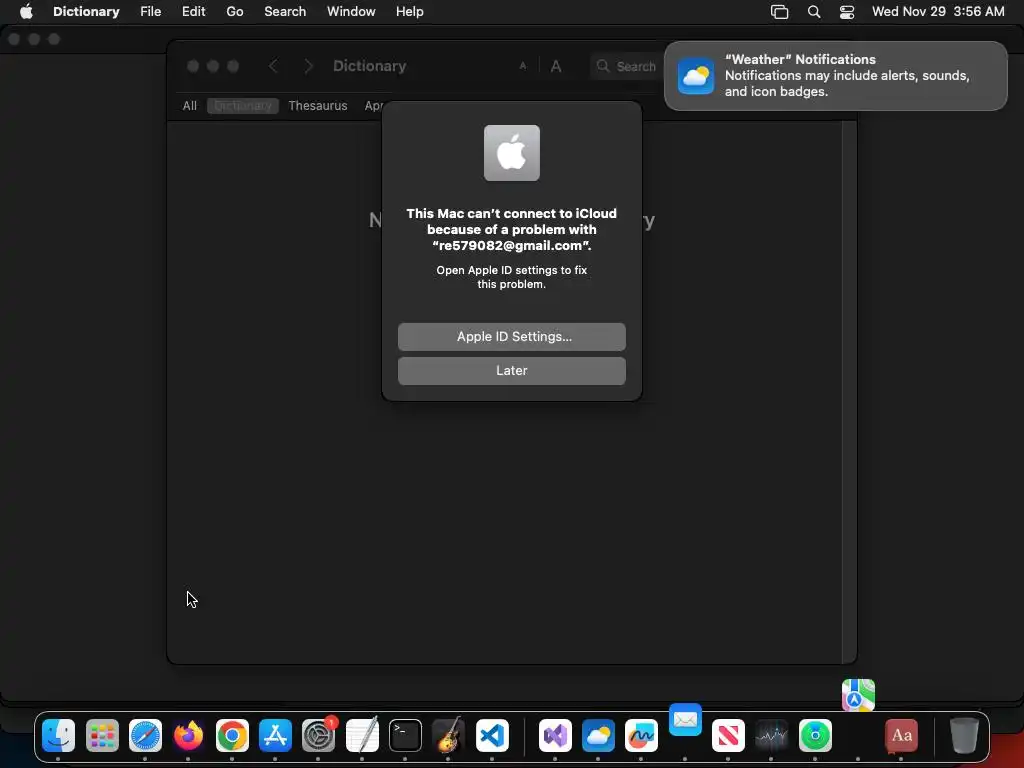Click the Dictionary window scrollbar track
This screenshot has width=1024, height=768.
point(849,392)
